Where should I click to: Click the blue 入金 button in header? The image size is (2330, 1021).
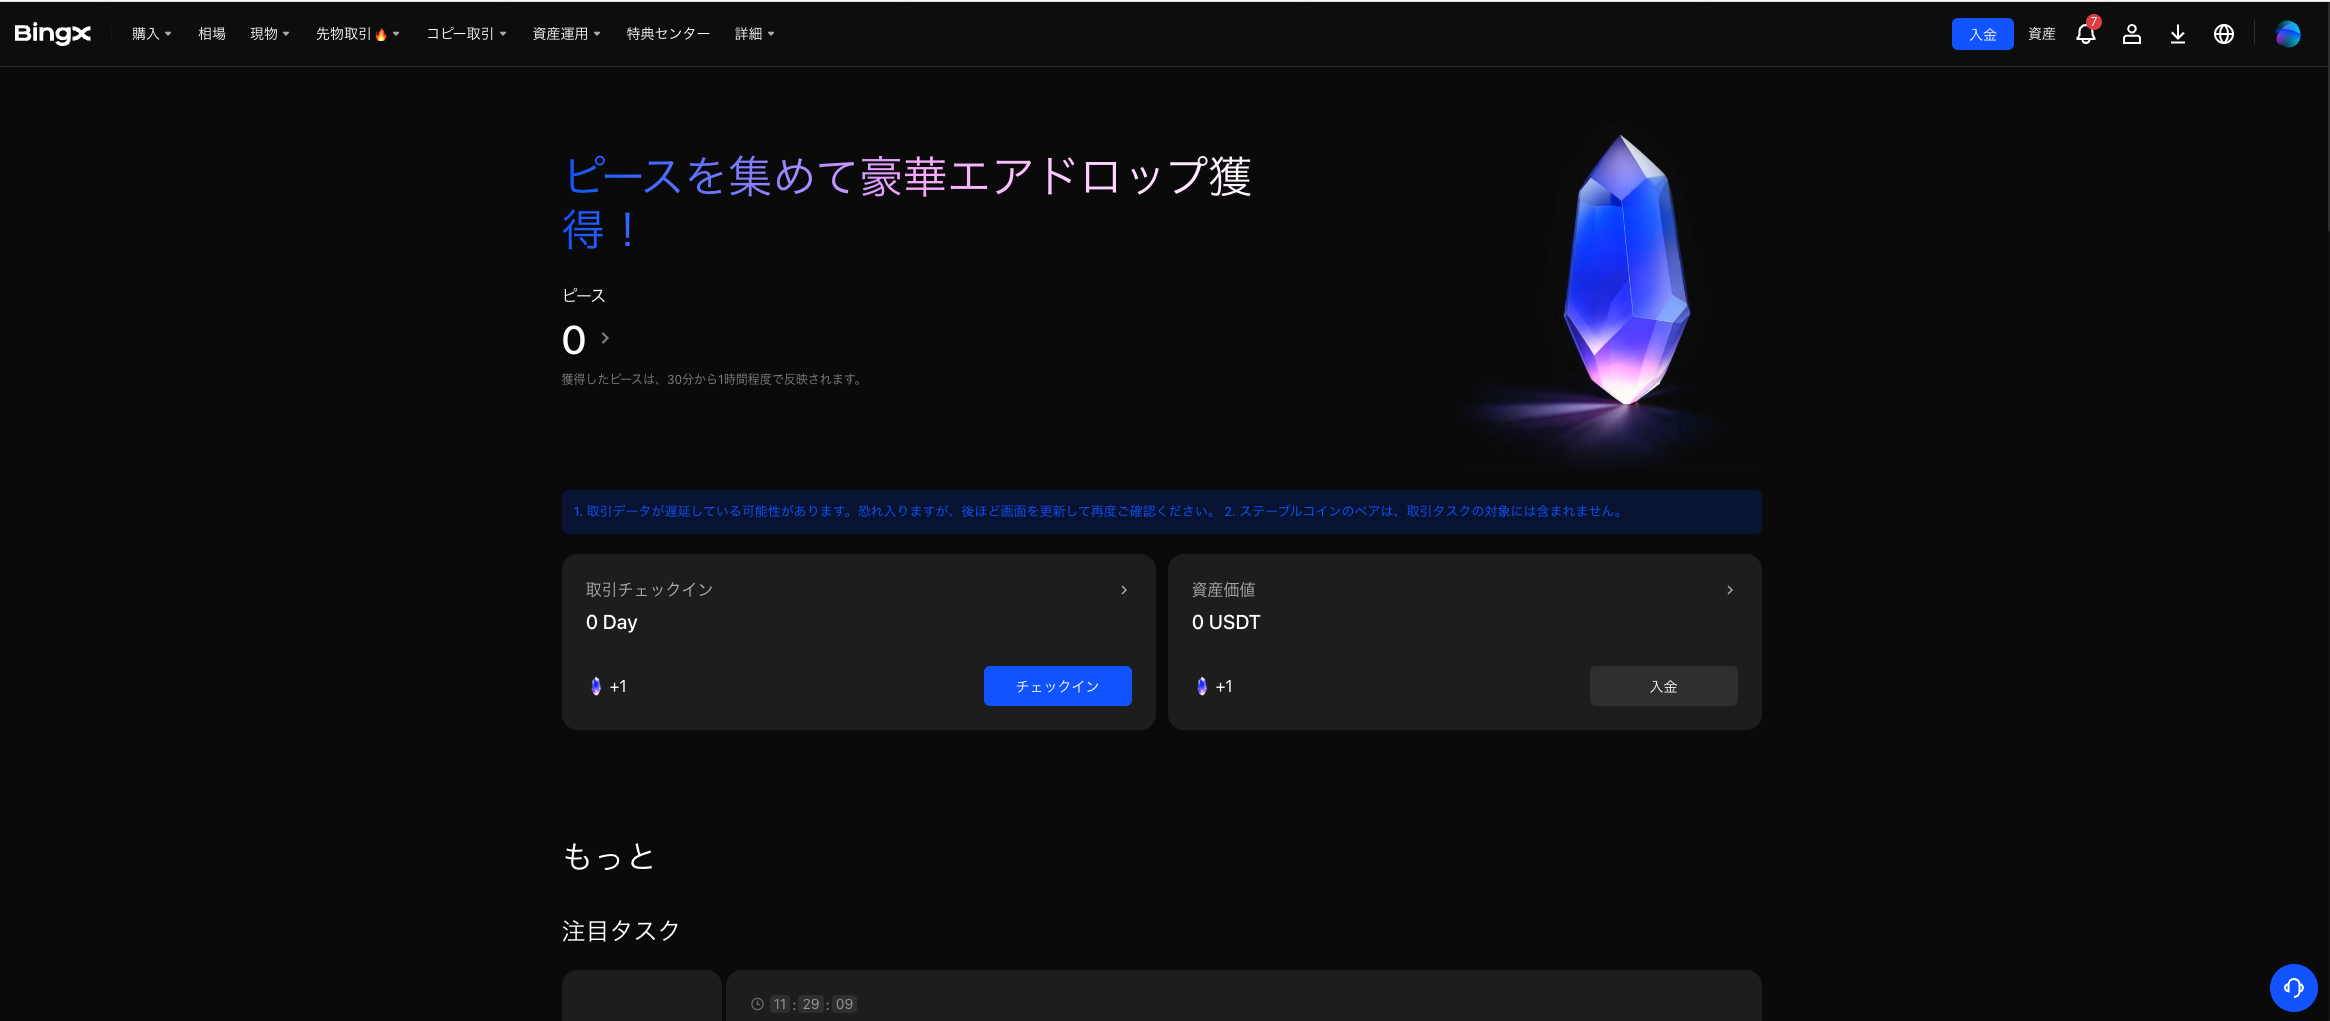tap(1982, 34)
